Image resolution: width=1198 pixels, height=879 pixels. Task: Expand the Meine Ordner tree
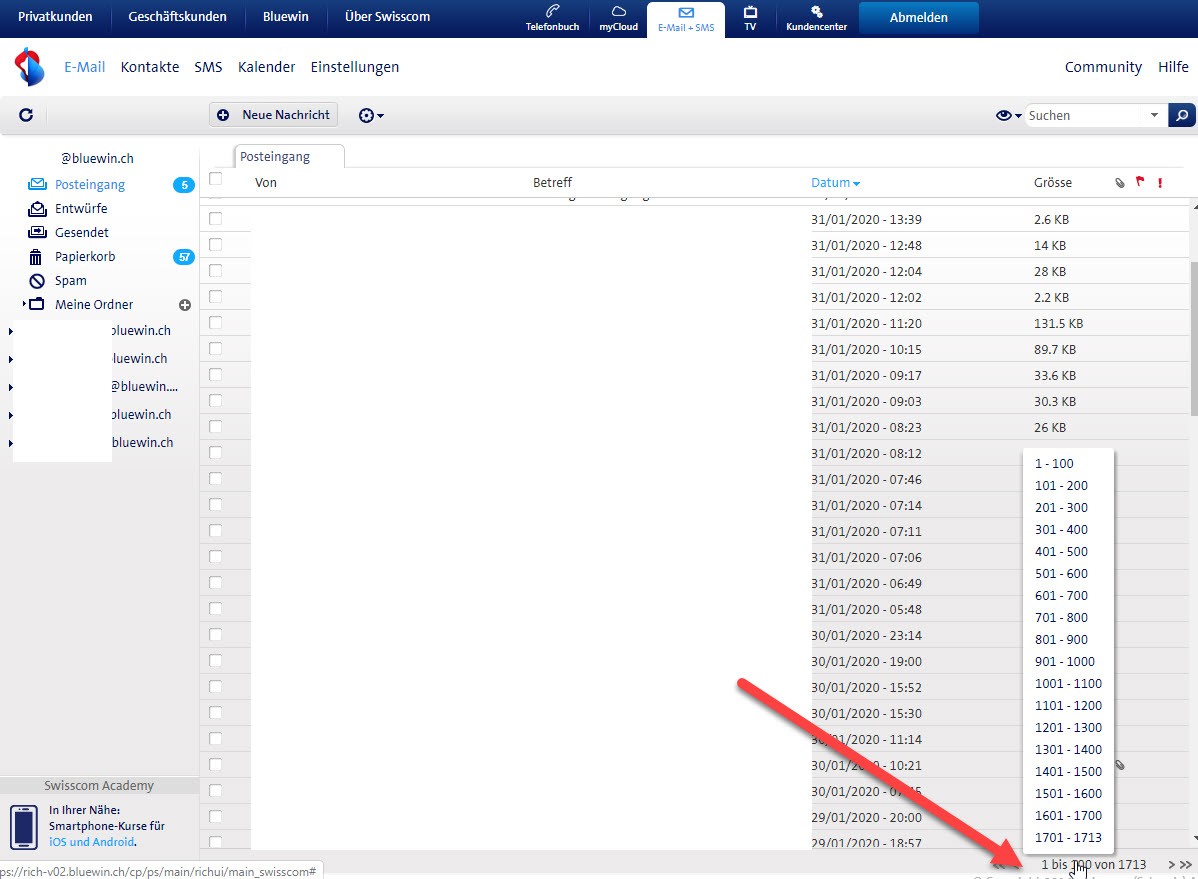tap(24, 304)
